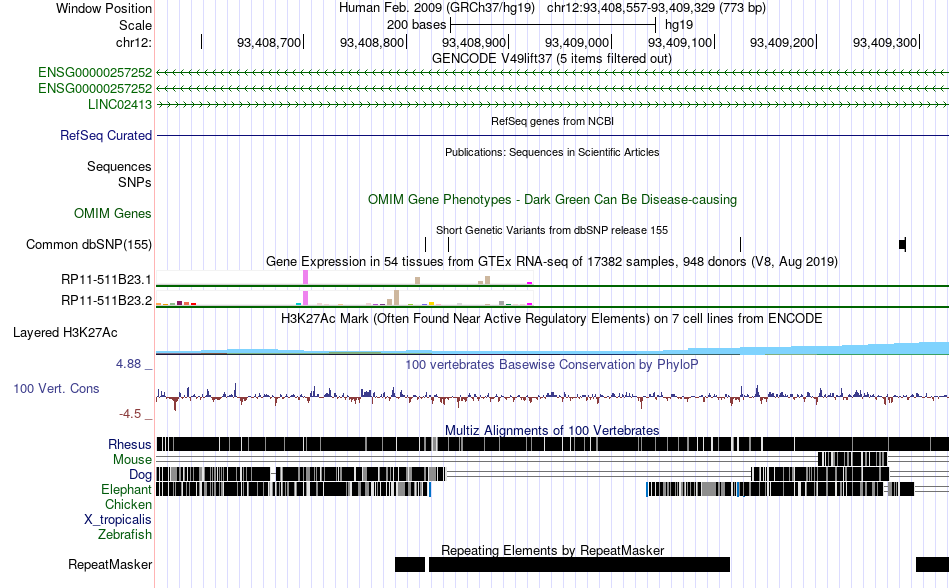
Task: Select the Rhesus alignment row label
Action: click(130, 444)
